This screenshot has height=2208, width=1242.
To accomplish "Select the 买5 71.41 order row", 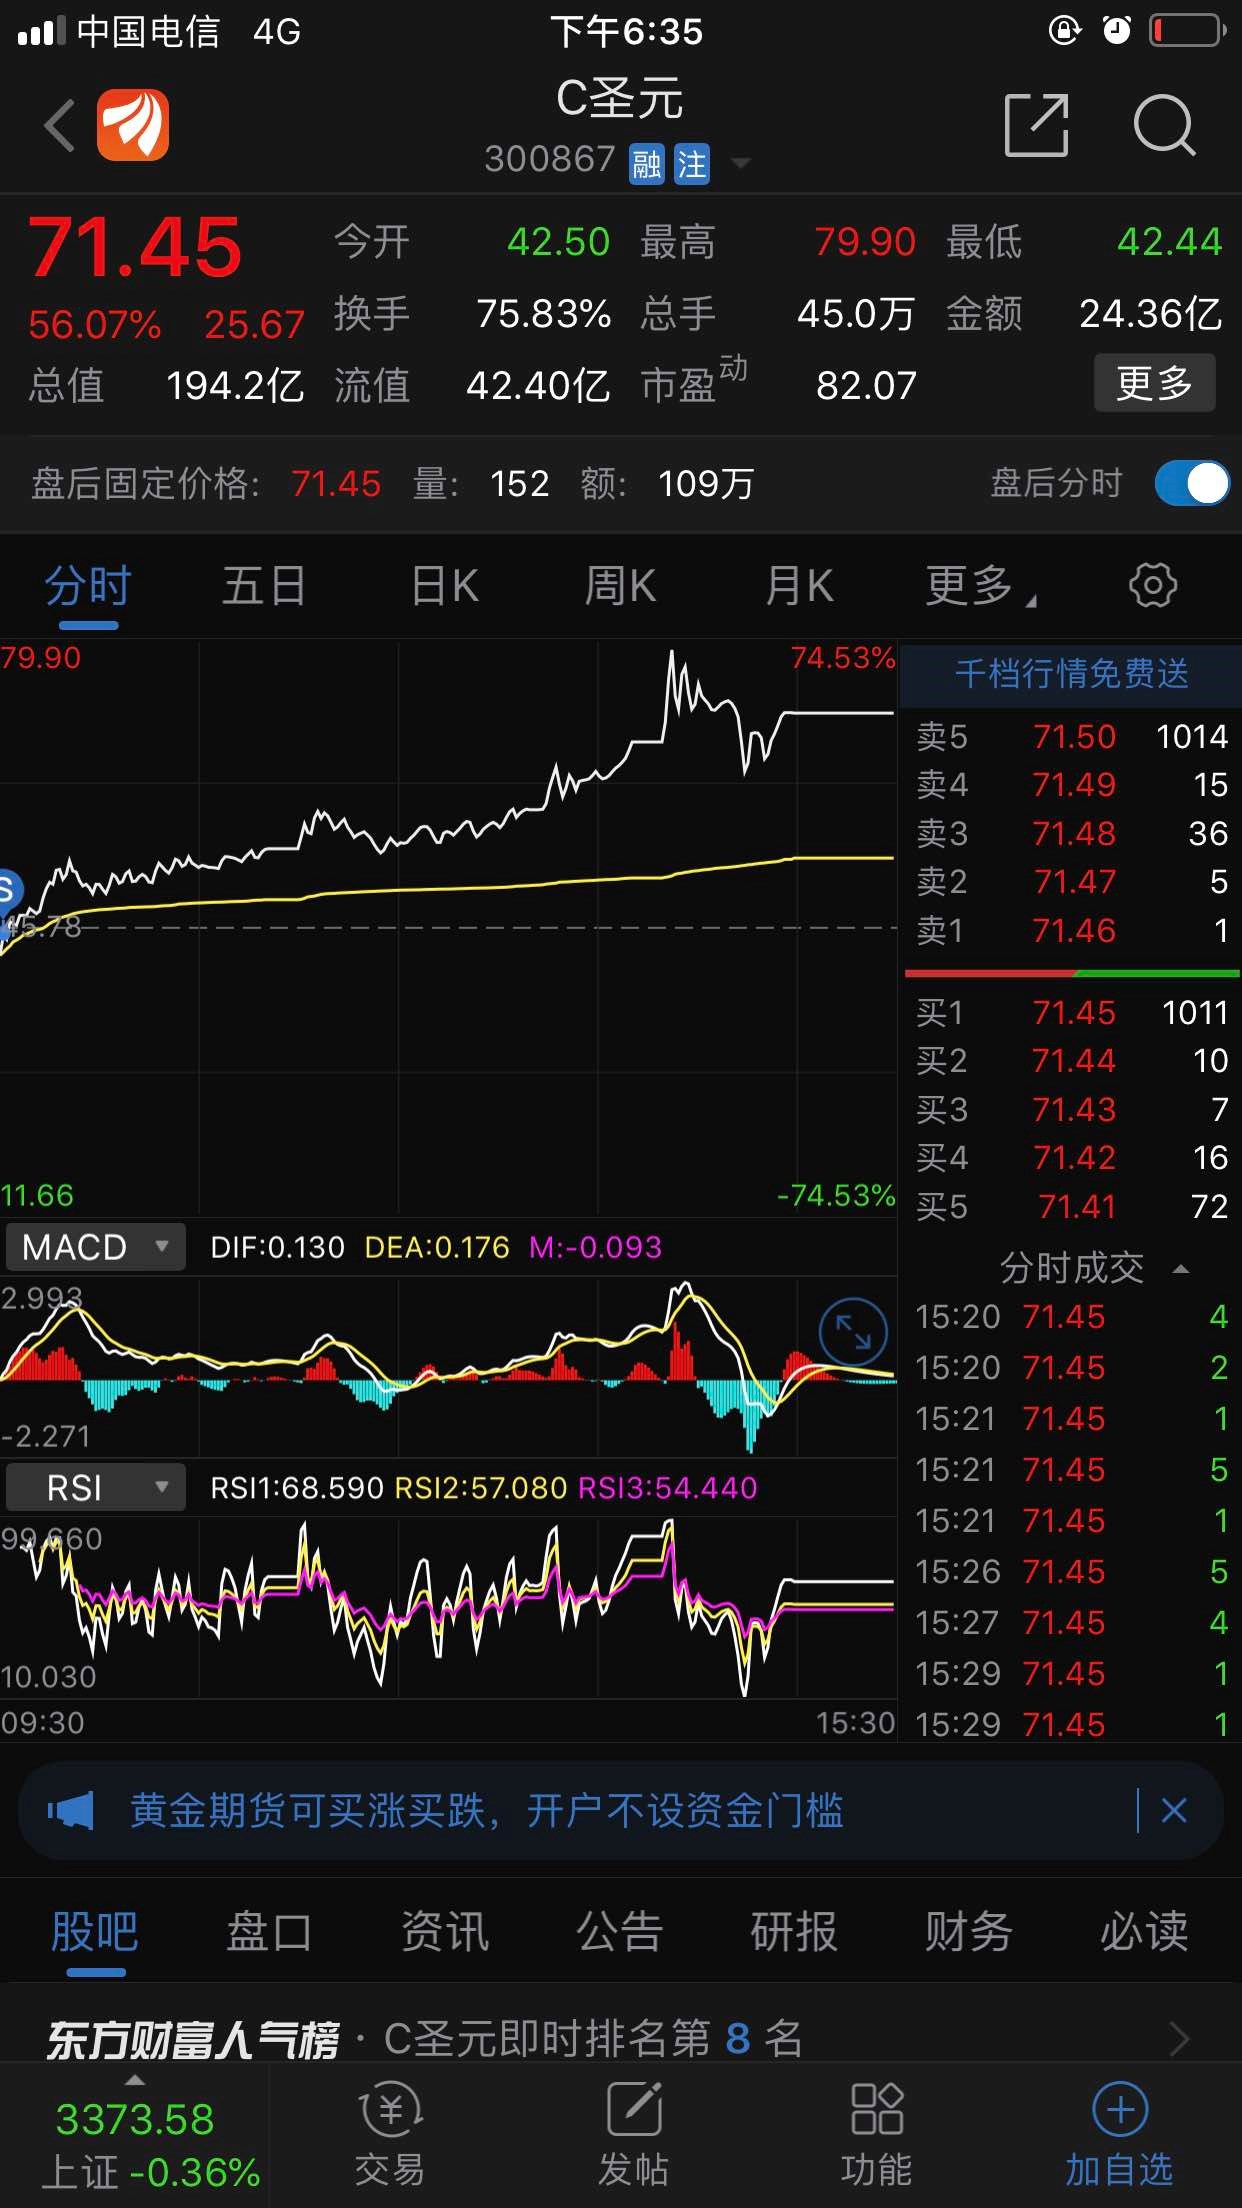I will point(1071,1206).
